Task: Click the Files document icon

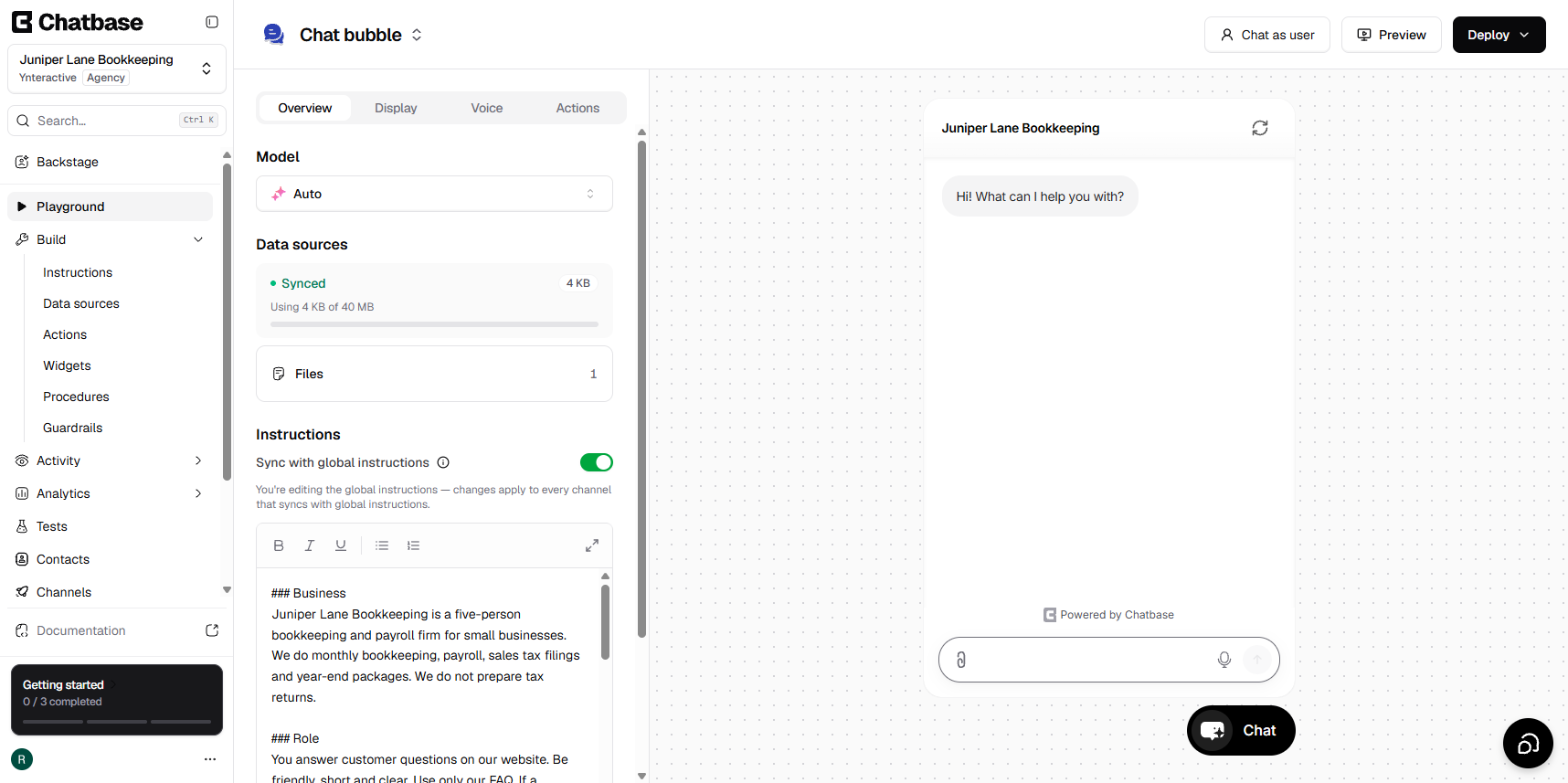Action: 279,374
